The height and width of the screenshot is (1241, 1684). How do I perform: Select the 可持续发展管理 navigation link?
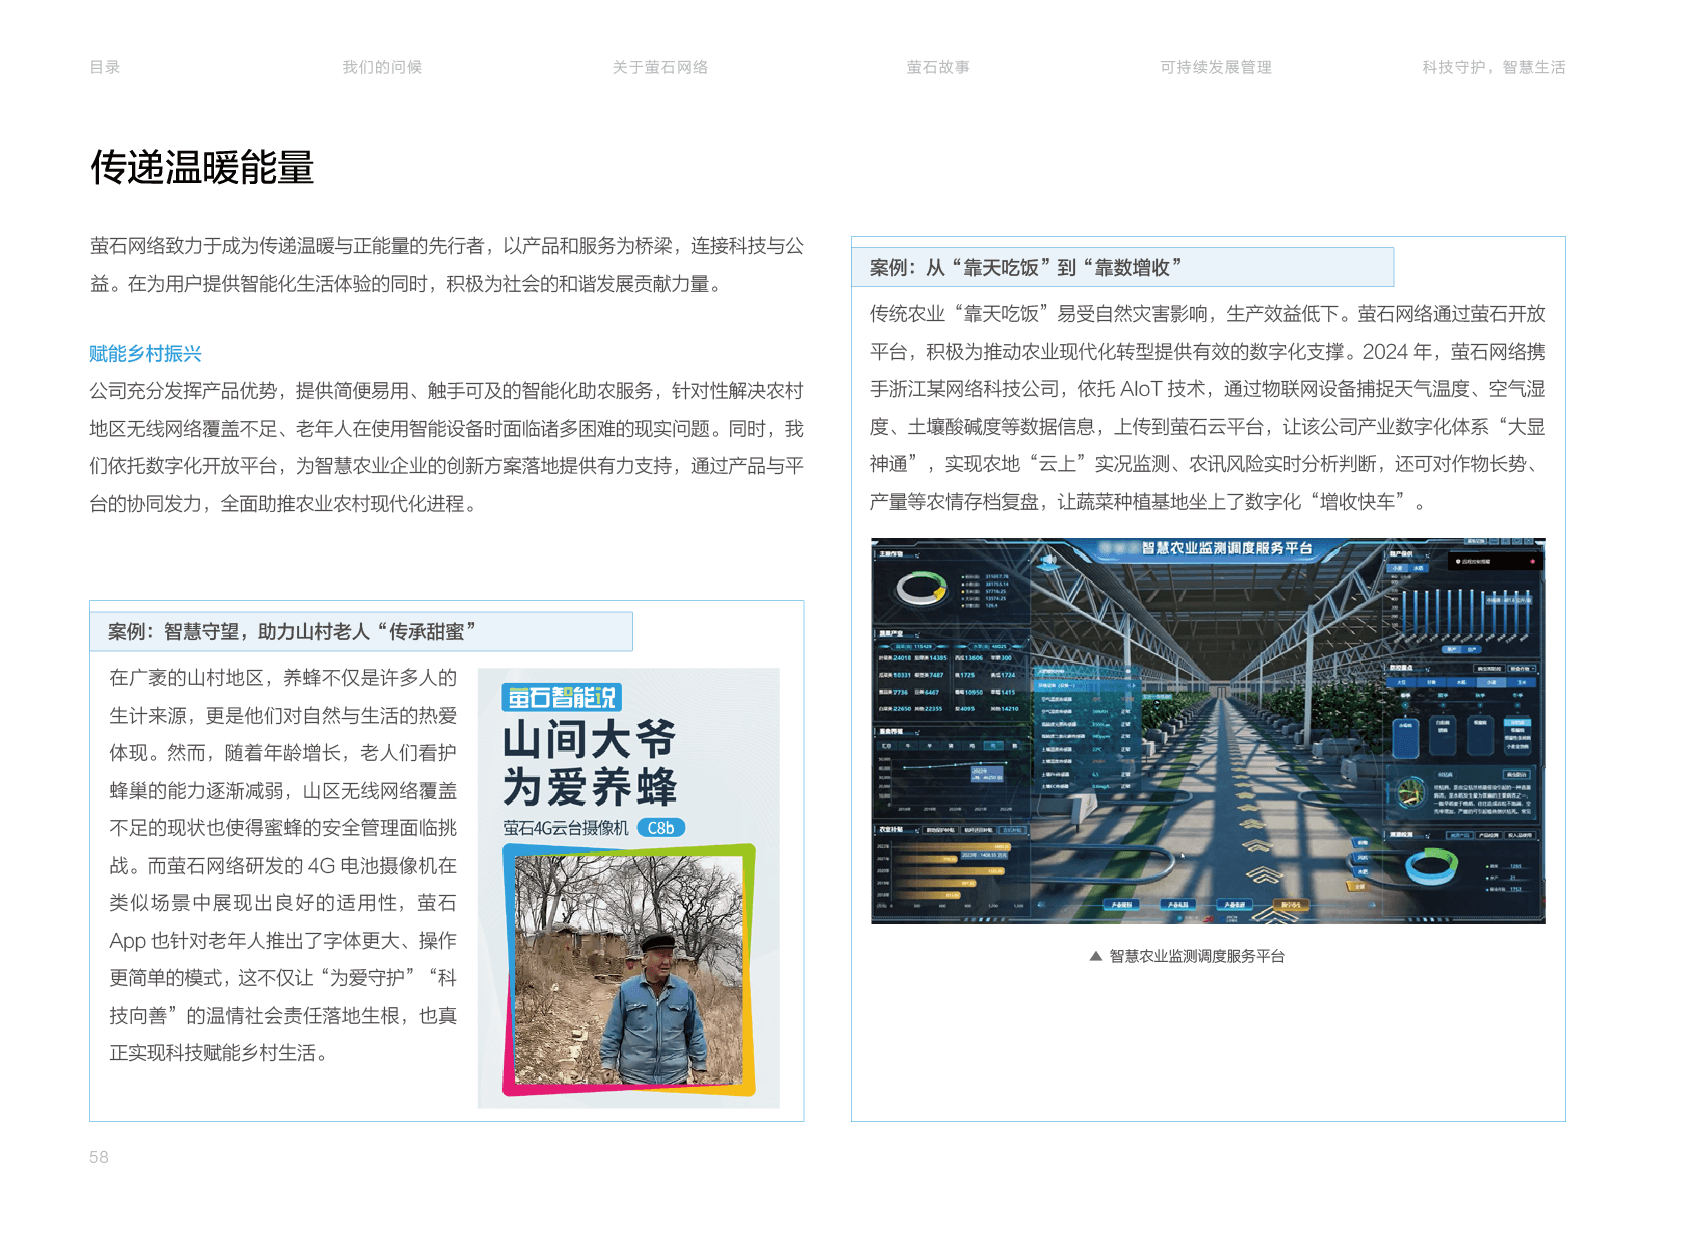coord(1215,67)
